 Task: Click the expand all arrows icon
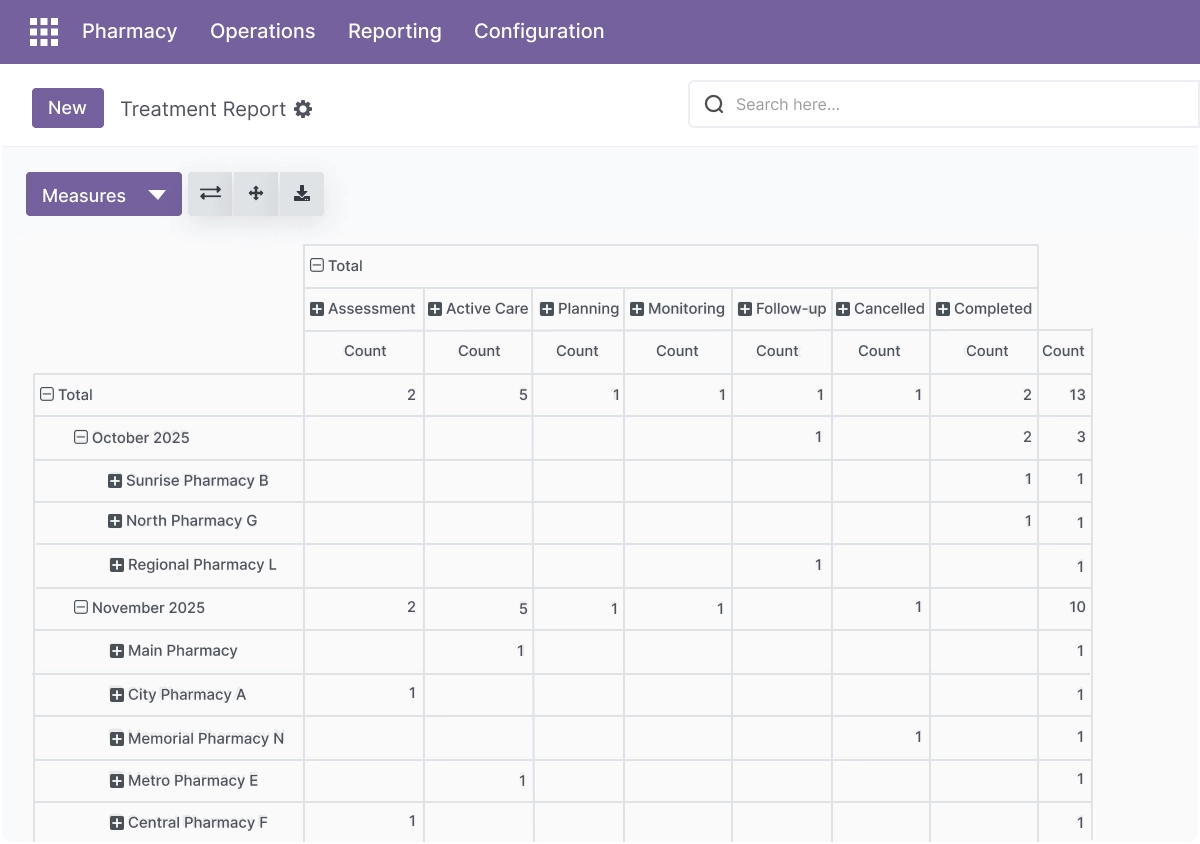[256, 194]
